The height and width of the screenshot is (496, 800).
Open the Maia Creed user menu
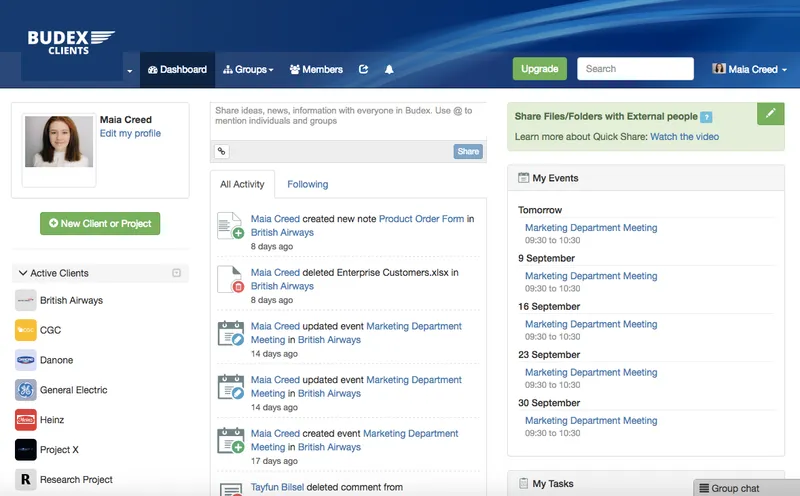click(749, 69)
